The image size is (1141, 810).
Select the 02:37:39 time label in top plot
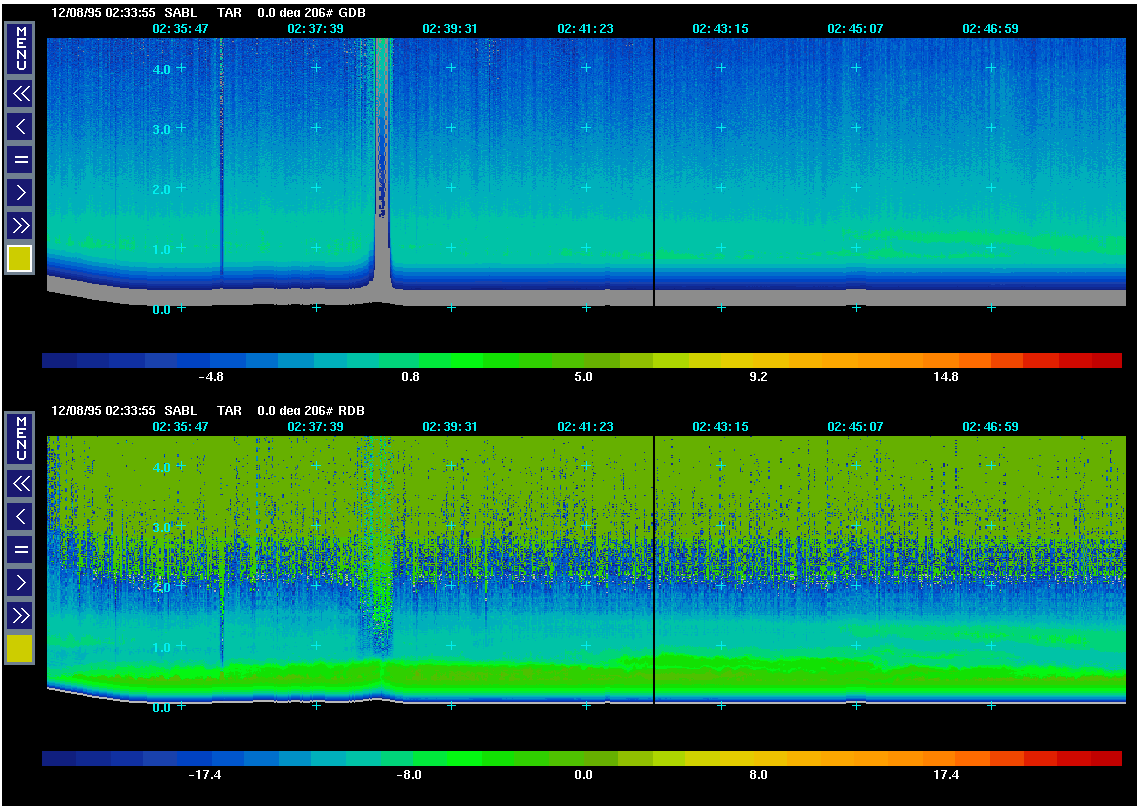[x=315, y=29]
